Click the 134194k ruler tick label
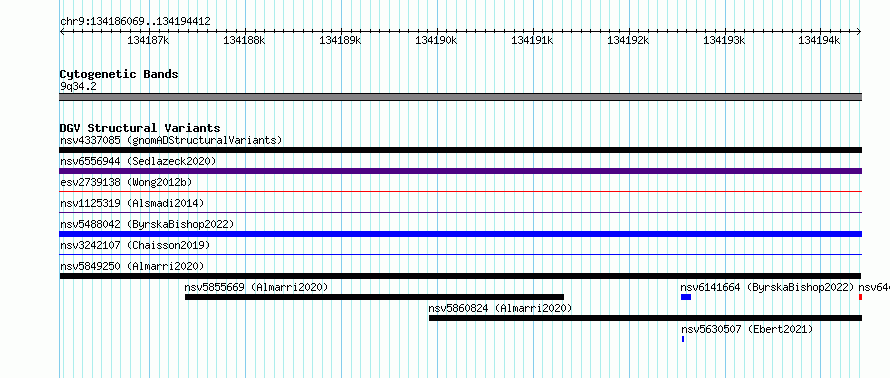 [820, 40]
